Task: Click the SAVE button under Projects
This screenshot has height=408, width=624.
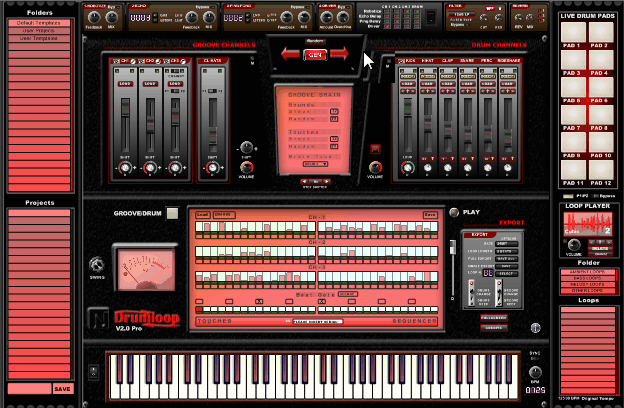Action: pos(62,389)
